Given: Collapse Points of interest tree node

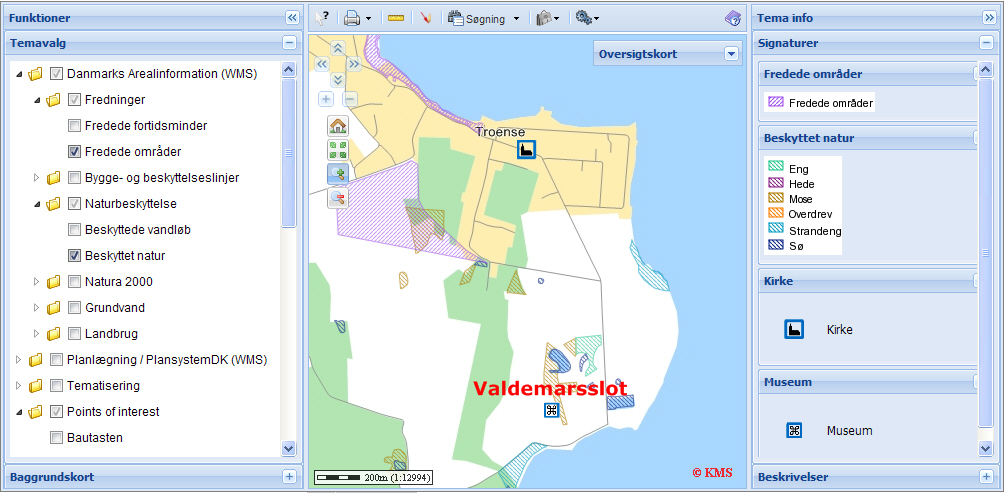Looking at the screenshot, I should 19,412.
